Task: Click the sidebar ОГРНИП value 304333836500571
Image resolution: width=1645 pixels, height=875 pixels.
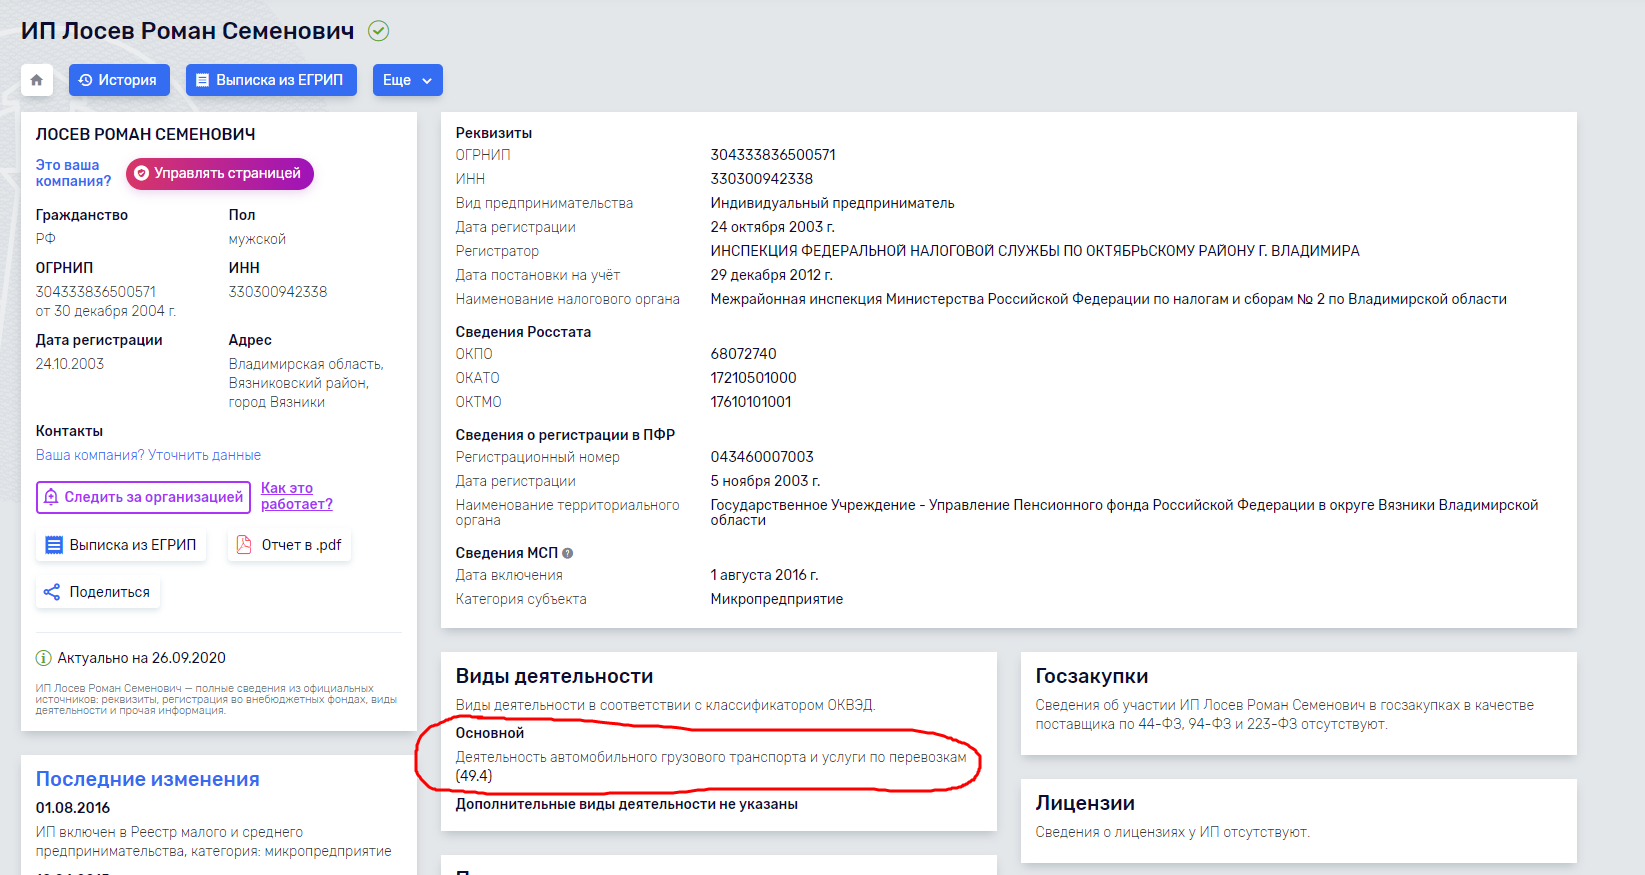Action: coord(96,292)
